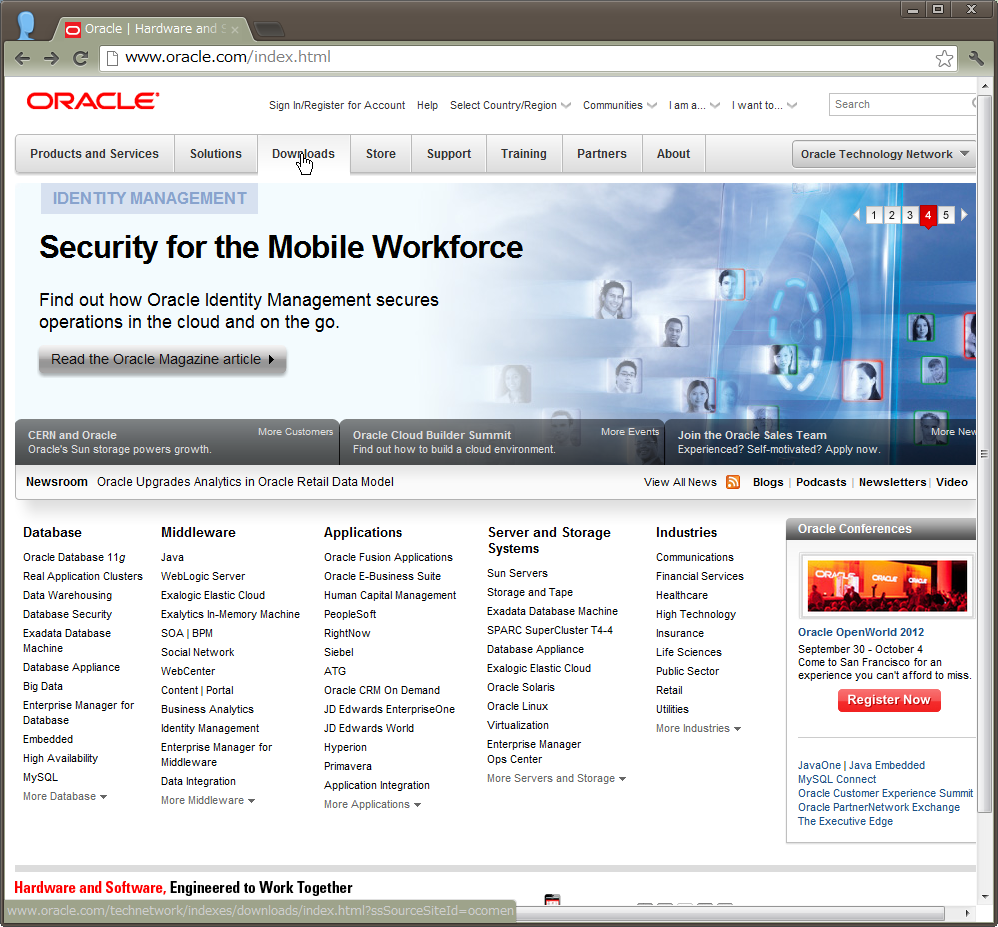Expand the 'I am a...' dropdown

694,106
